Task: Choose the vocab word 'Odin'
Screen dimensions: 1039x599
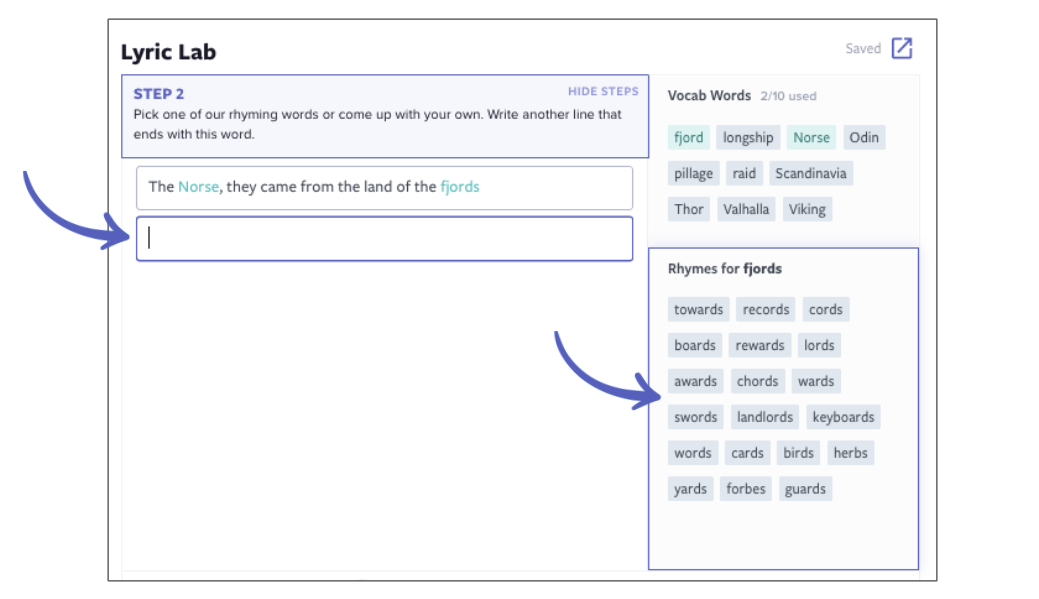Action: pyautogui.click(x=864, y=138)
